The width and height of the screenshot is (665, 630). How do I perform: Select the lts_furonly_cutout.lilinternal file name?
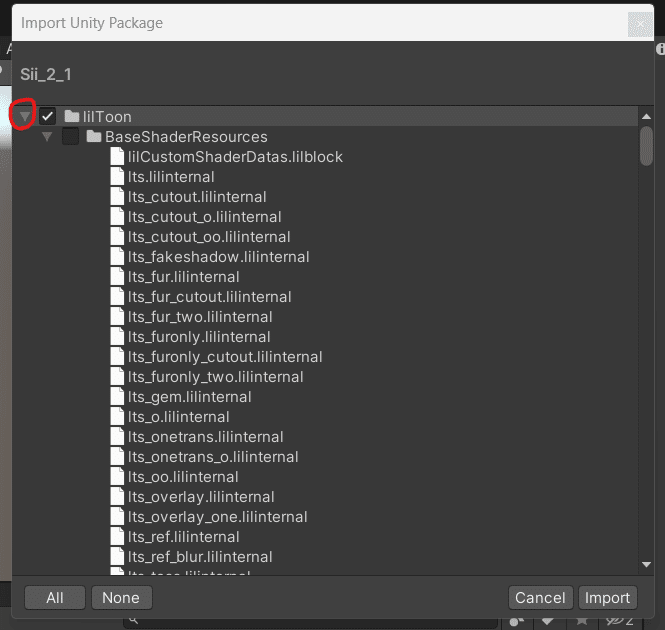225,357
